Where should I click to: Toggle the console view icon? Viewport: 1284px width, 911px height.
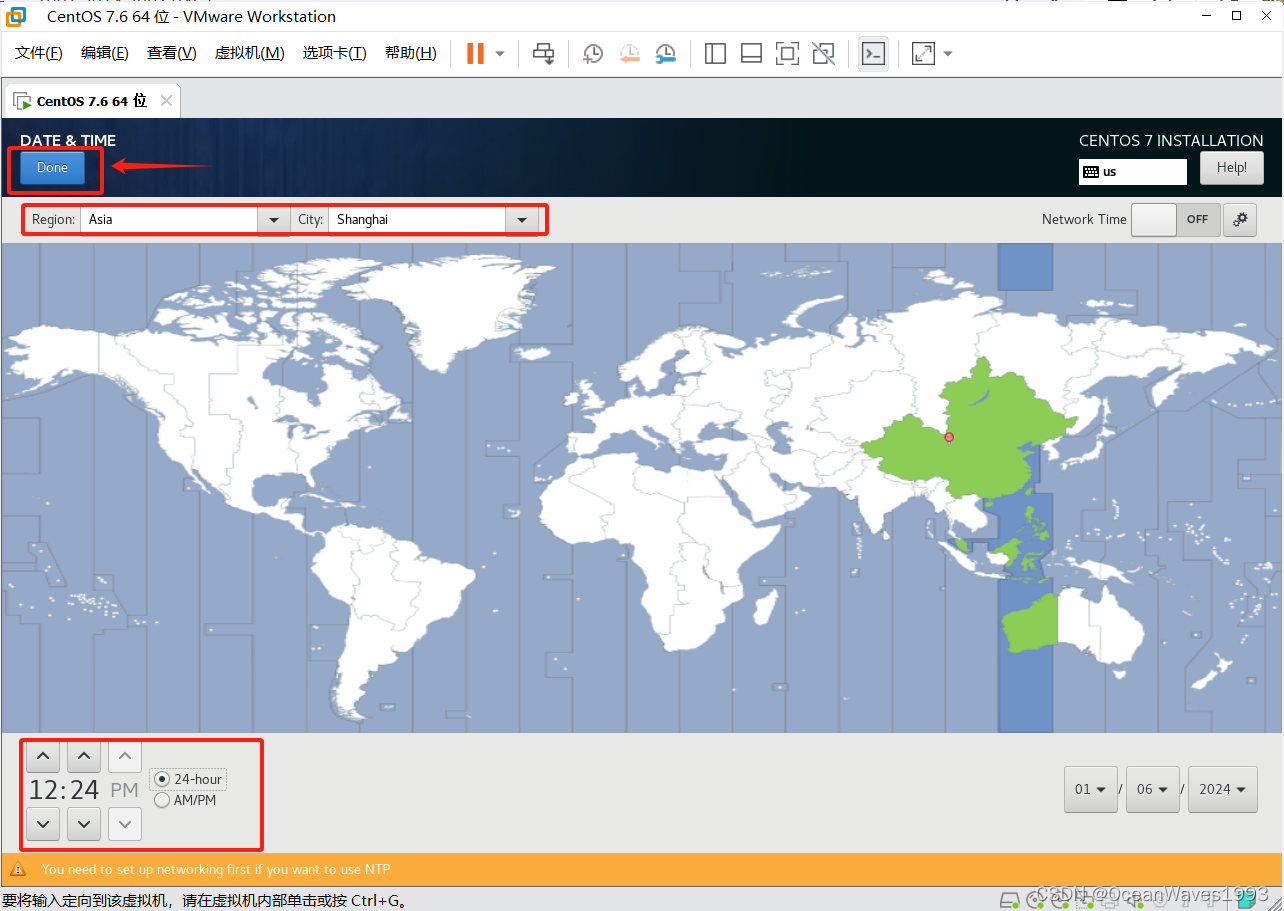(x=873, y=53)
